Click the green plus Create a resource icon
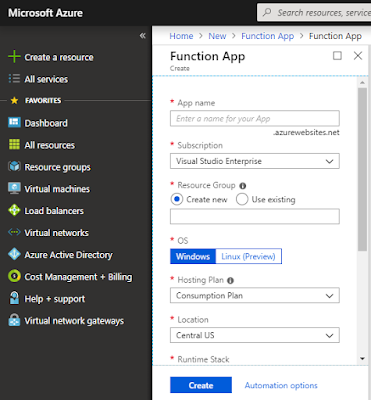Viewport: 371px width, 400px height. pos(14,57)
